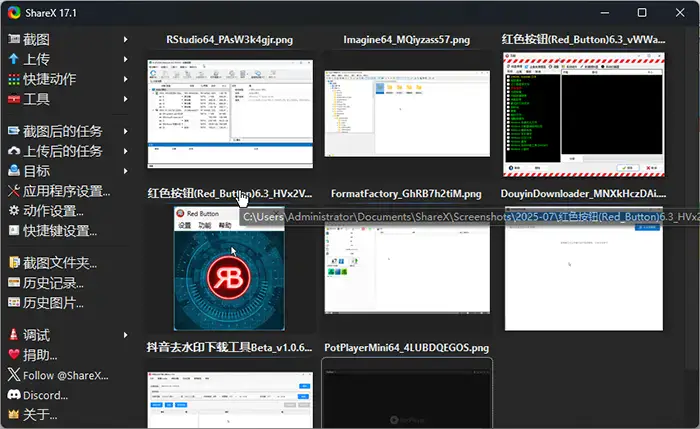
Task: Click filename FormatFactory_GhRB7h2tiM.png
Action: click(406, 194)
